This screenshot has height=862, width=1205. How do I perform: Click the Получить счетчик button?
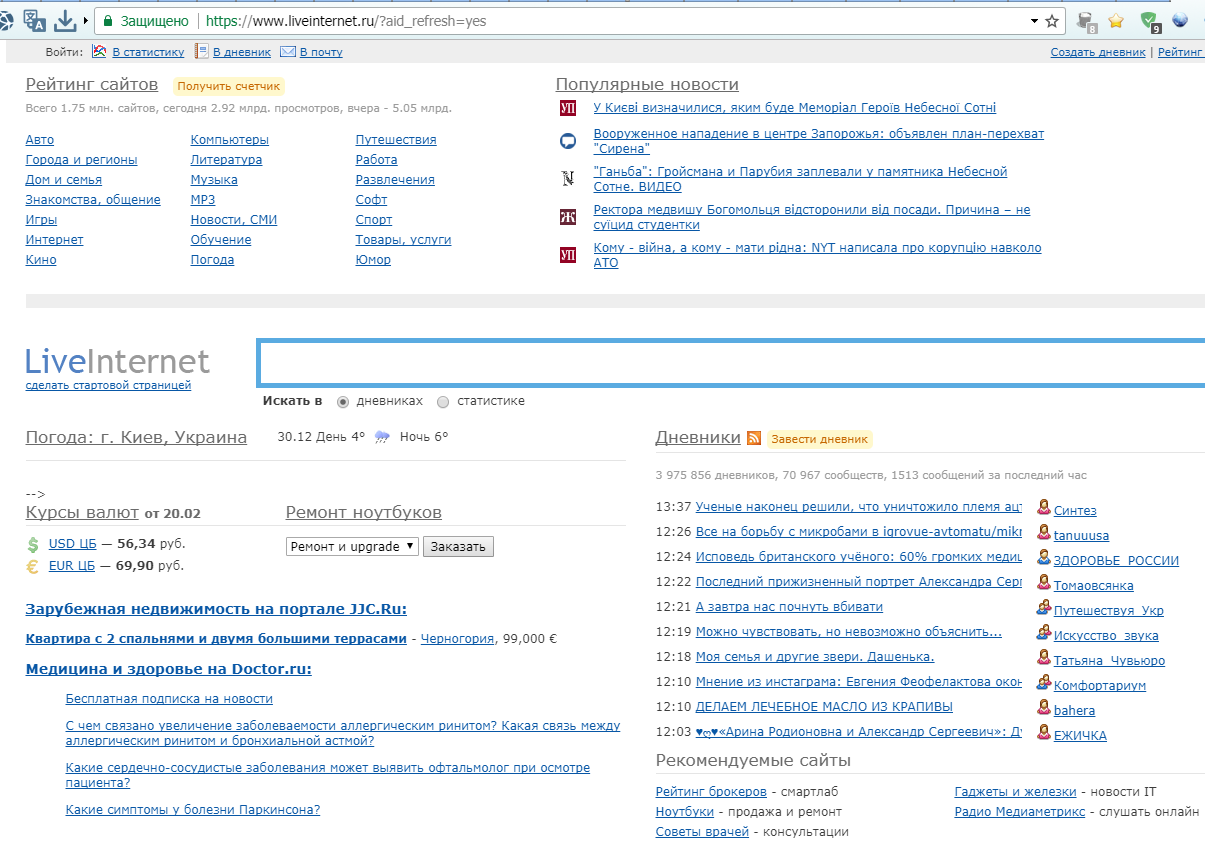click(x=229, y=87)
